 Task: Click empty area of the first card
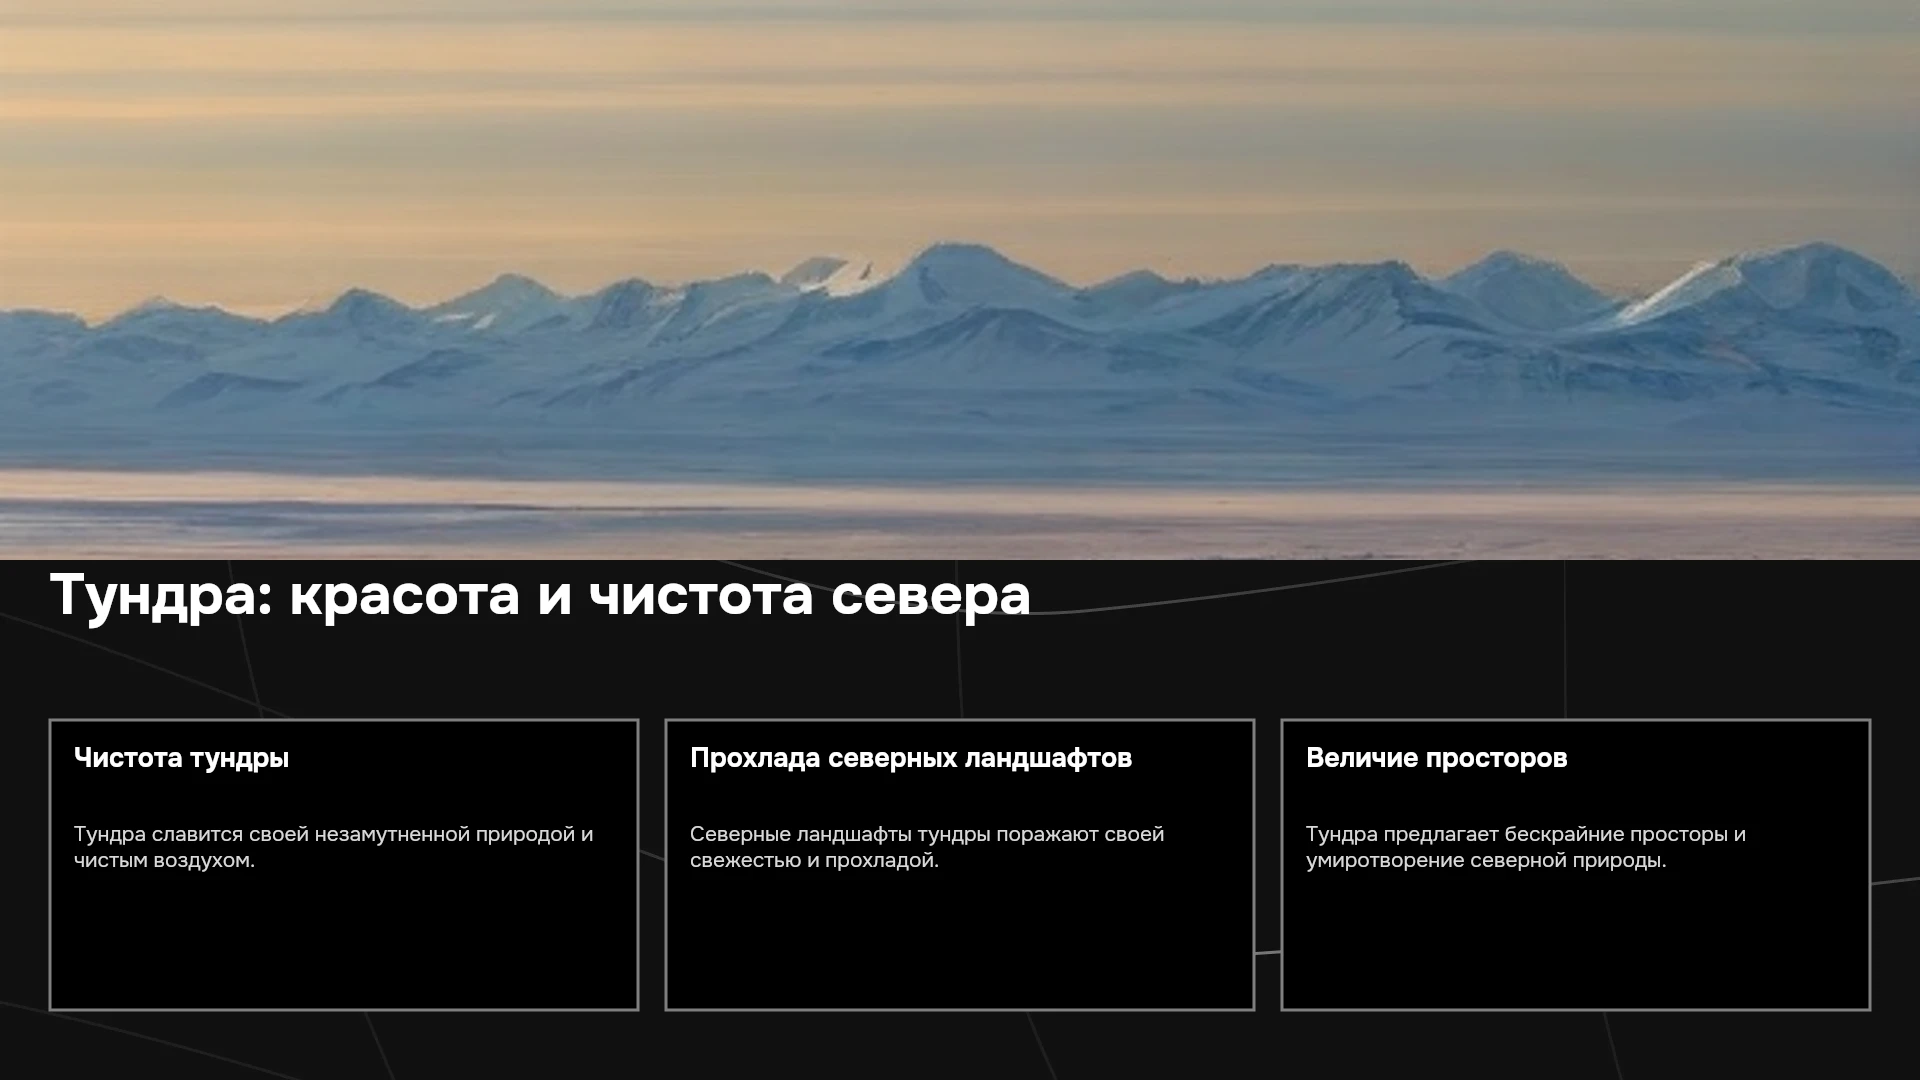344,940
